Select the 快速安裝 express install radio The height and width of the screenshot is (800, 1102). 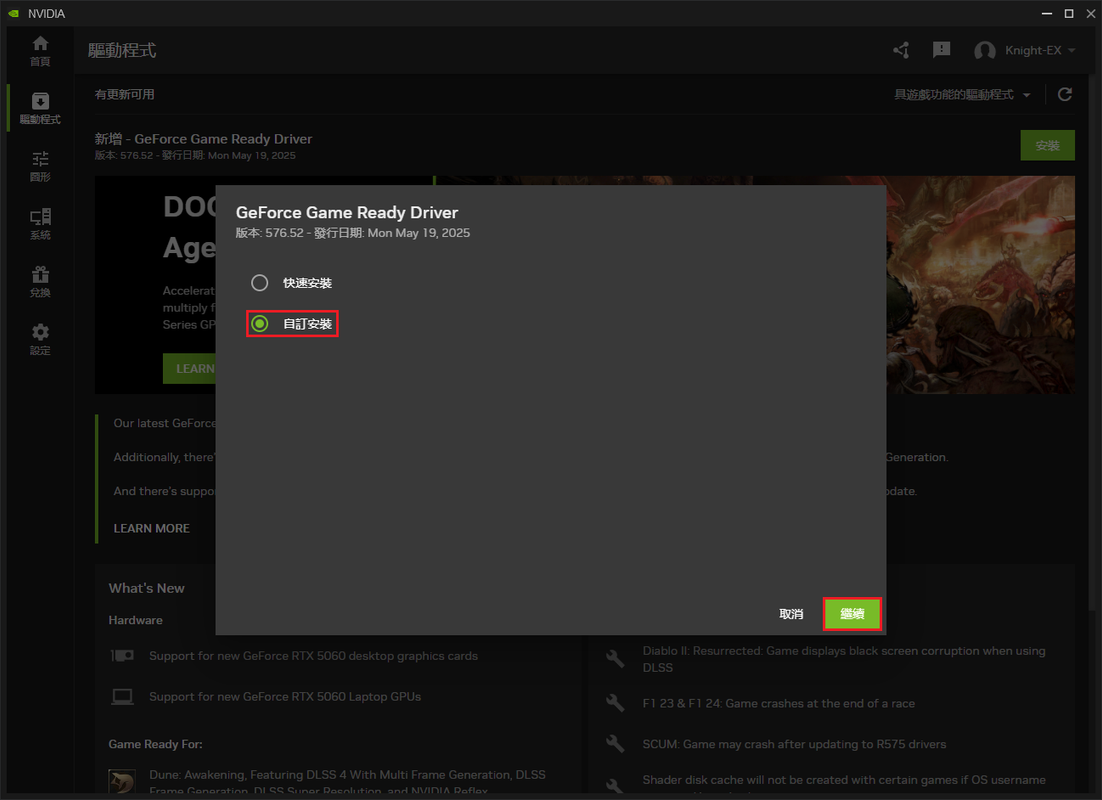click(x=259, y=283)
